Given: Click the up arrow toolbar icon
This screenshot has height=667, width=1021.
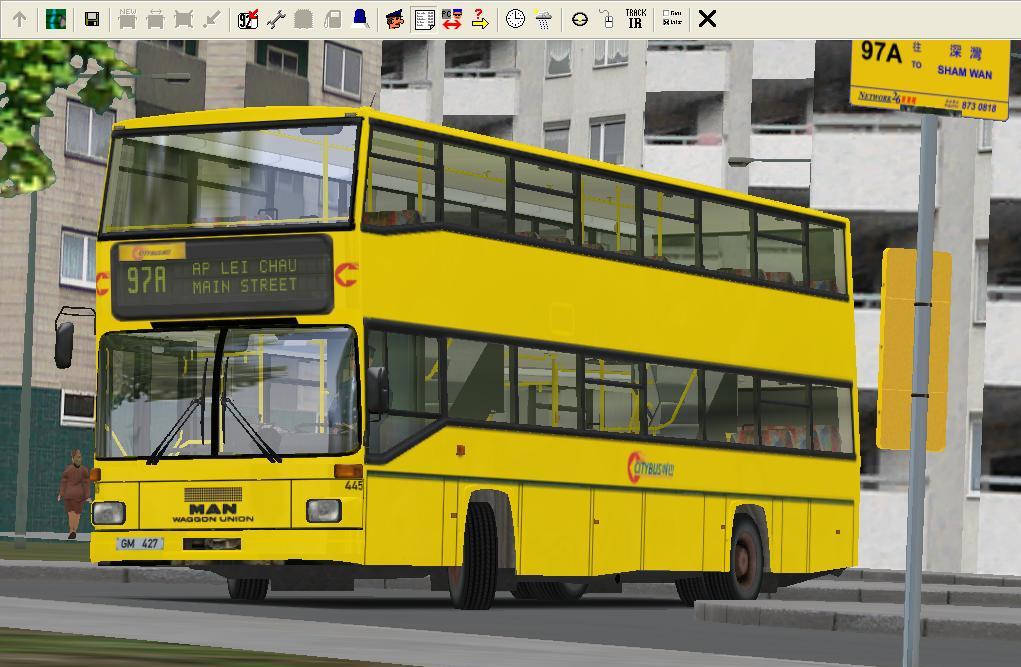Looking at the screenshot, I should click(x=19, y=19).
